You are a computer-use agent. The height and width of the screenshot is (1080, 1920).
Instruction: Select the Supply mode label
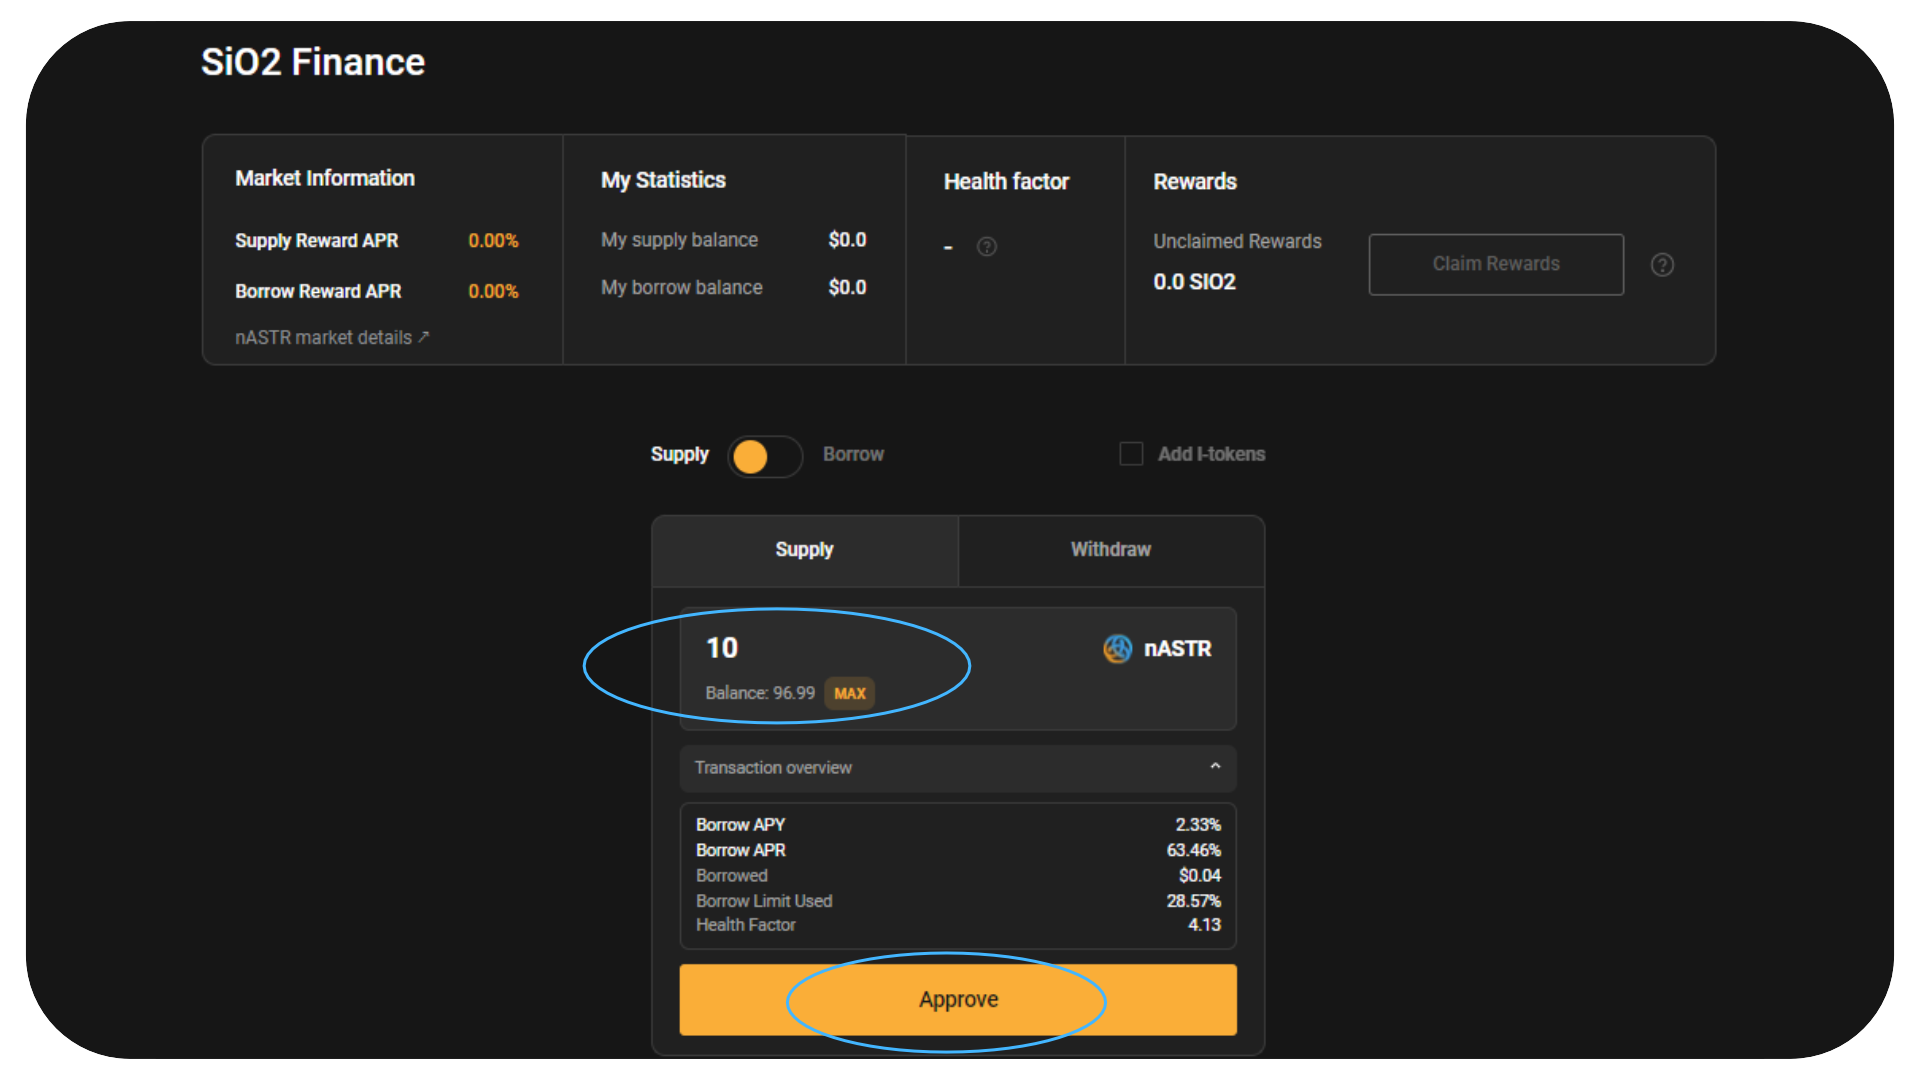pyautogui.click(x=679, y=454)
